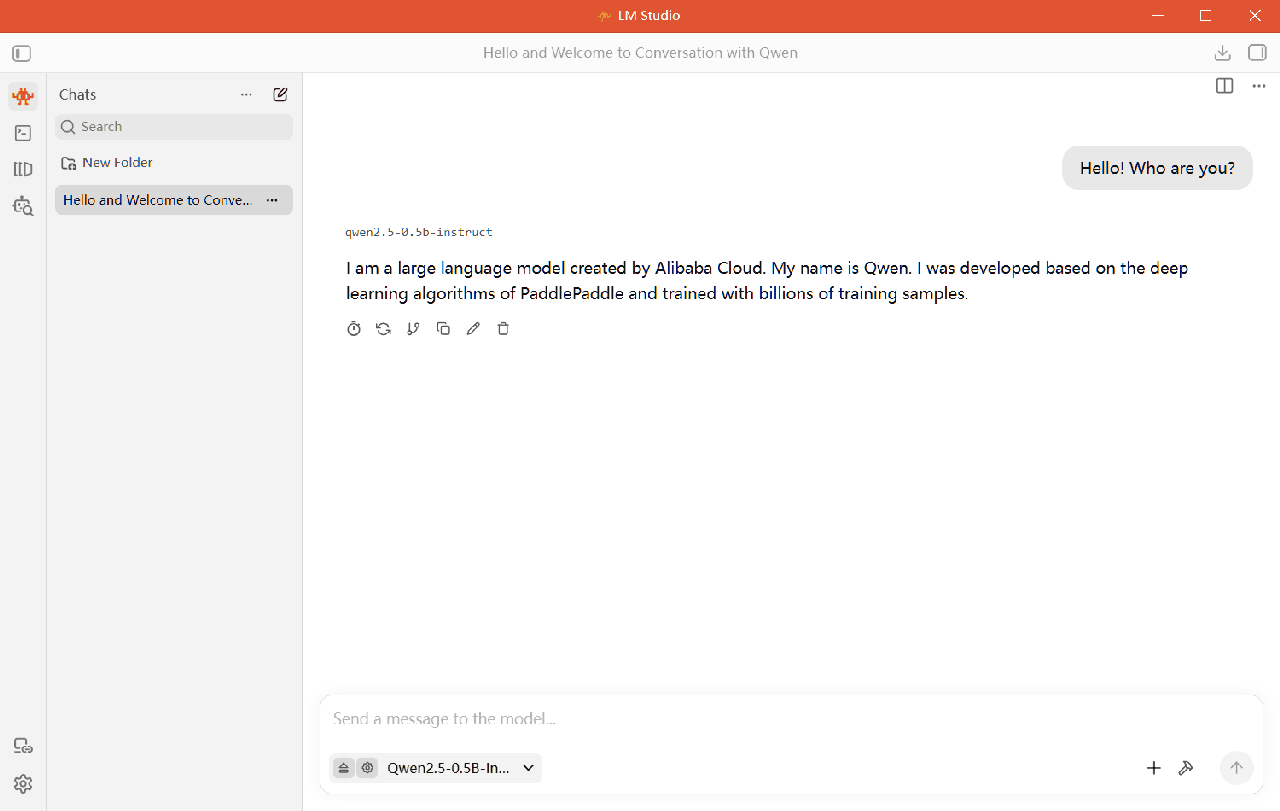The height and width of the screenshot is (811, 1280).
Task: Create a new chat with the compose icon
Action: point(280,94)
